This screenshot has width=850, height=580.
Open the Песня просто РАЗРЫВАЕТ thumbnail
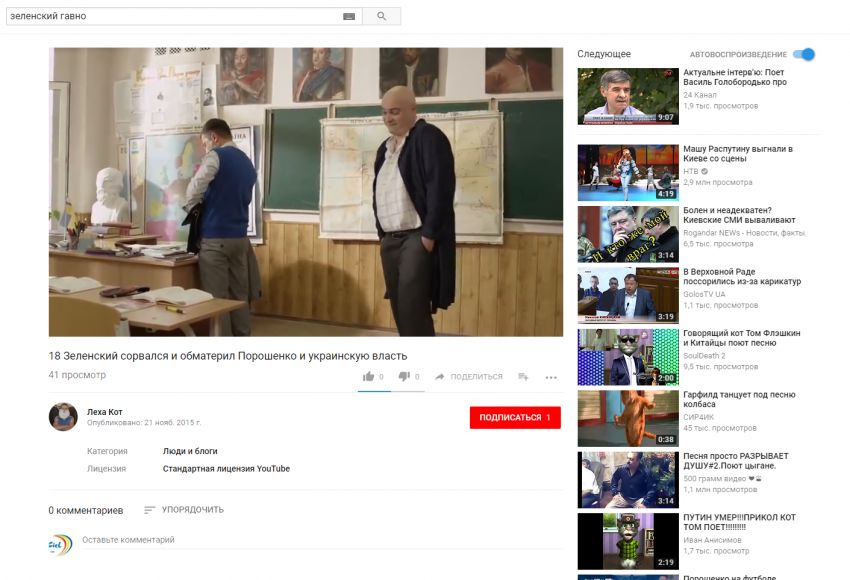pos(628,480)
